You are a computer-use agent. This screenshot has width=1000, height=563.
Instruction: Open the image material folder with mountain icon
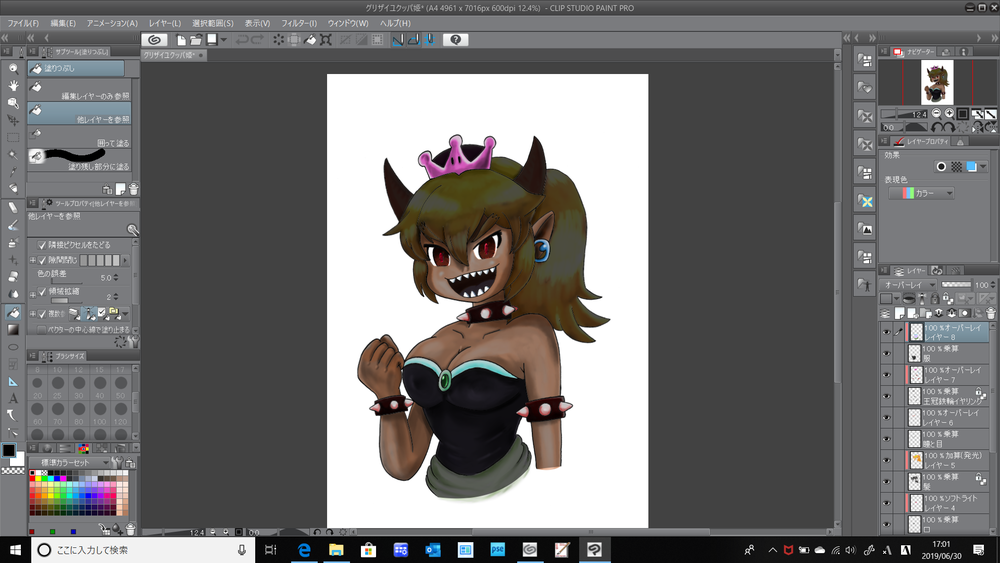(865, 229)
